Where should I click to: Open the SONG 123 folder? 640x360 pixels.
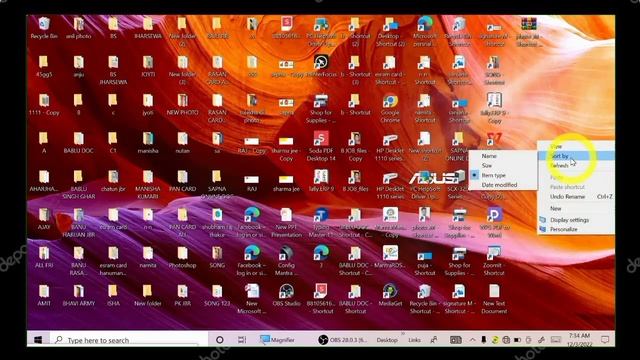pyautogui.click(x=217, y=296)
